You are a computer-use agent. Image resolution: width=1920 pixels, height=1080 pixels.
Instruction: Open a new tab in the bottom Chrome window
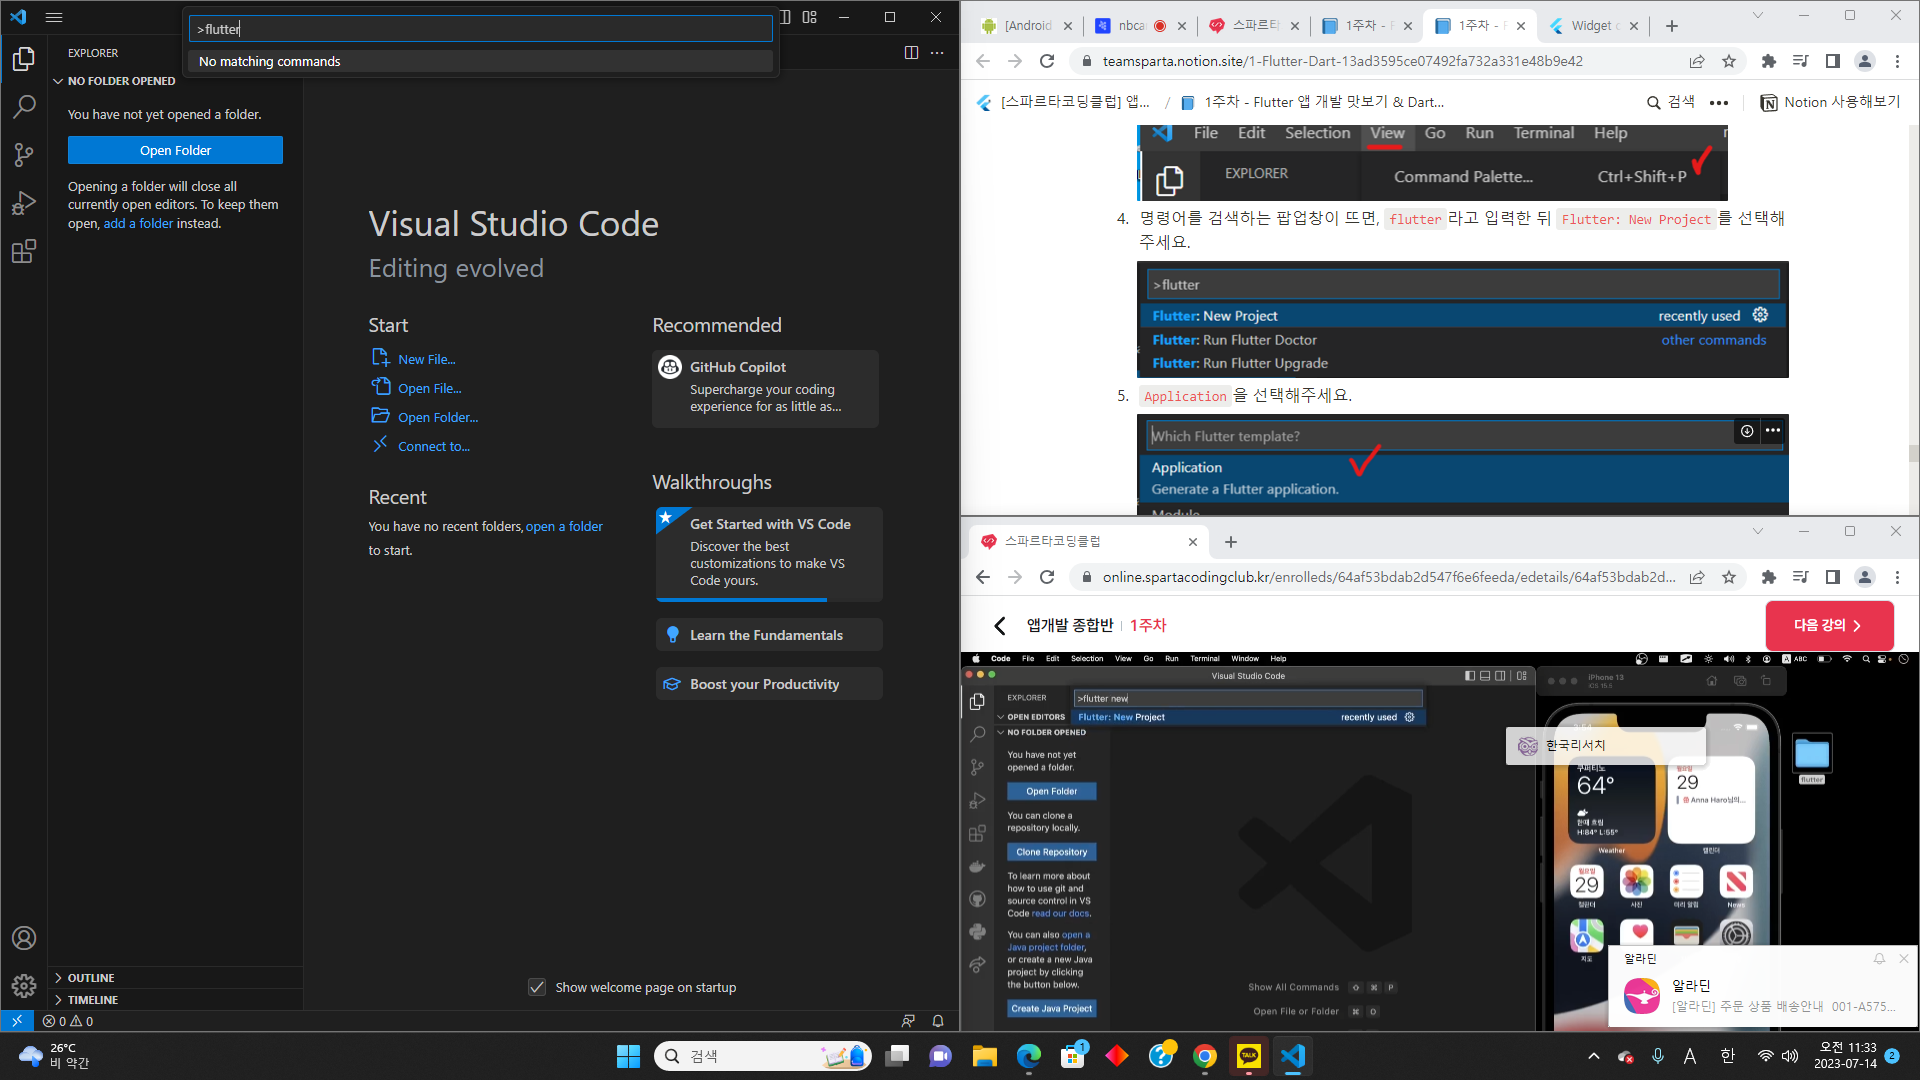click(x=1231, y=542)
